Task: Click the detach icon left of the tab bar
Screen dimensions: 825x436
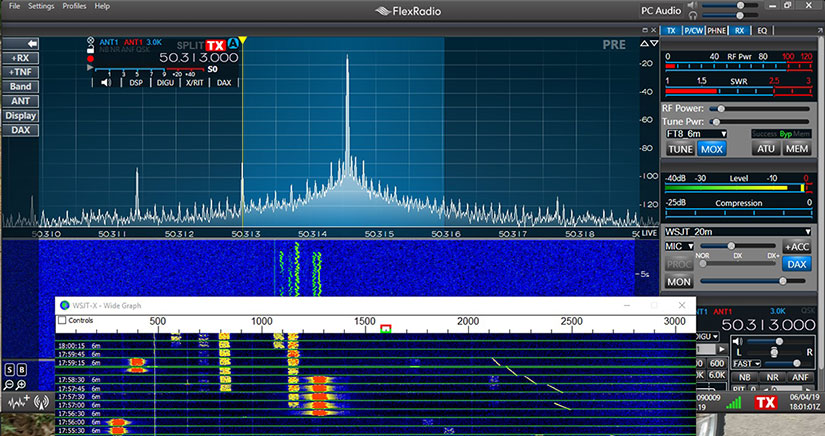Action: coord(645,31)
